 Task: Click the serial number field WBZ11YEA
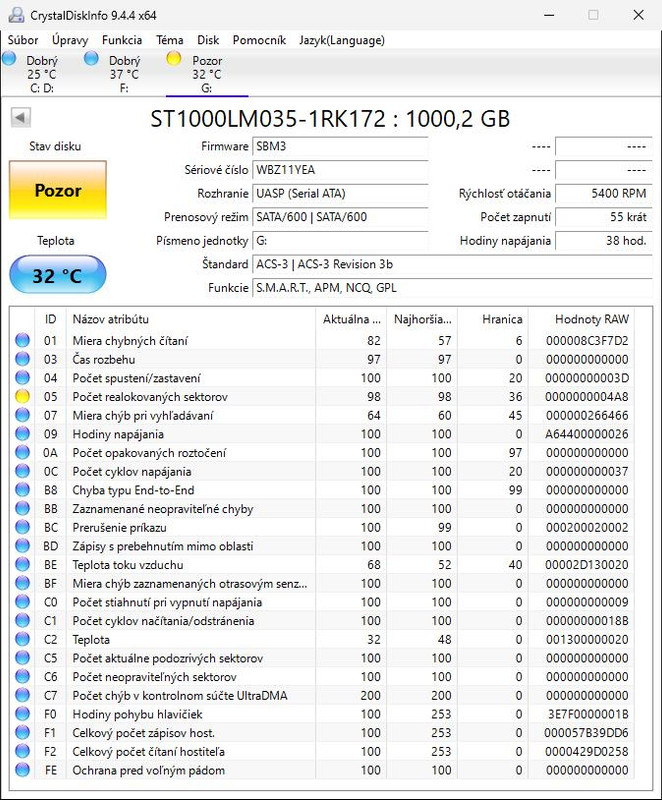coord(340,170)
